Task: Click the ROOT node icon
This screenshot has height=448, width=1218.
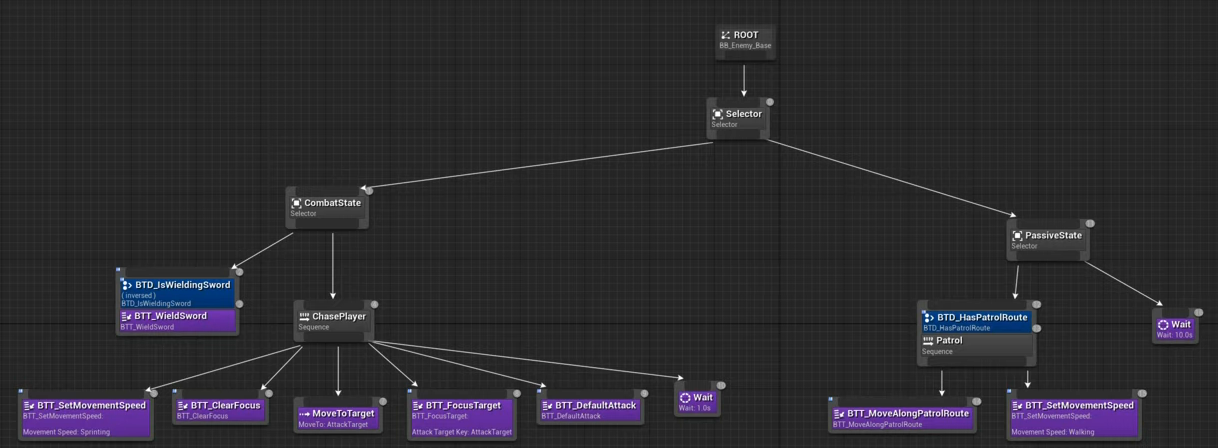Action: coord(726,35)
